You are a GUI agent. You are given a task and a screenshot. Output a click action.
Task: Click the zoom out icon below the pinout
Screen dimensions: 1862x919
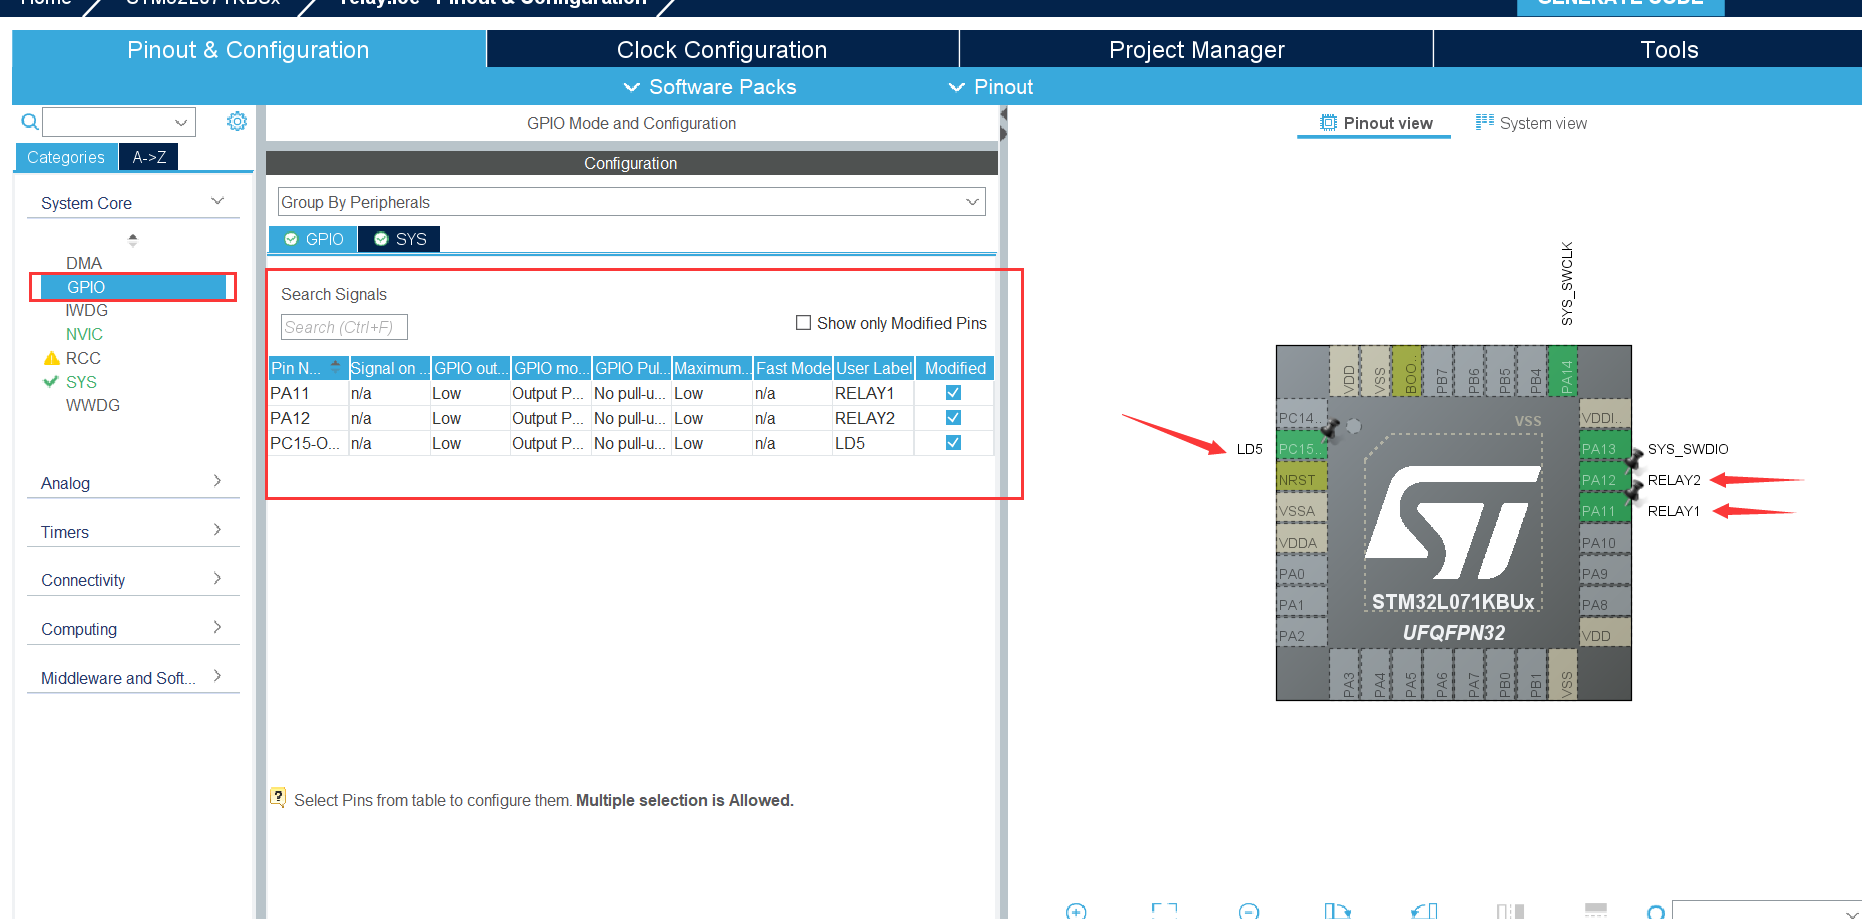coord(1249,911)
